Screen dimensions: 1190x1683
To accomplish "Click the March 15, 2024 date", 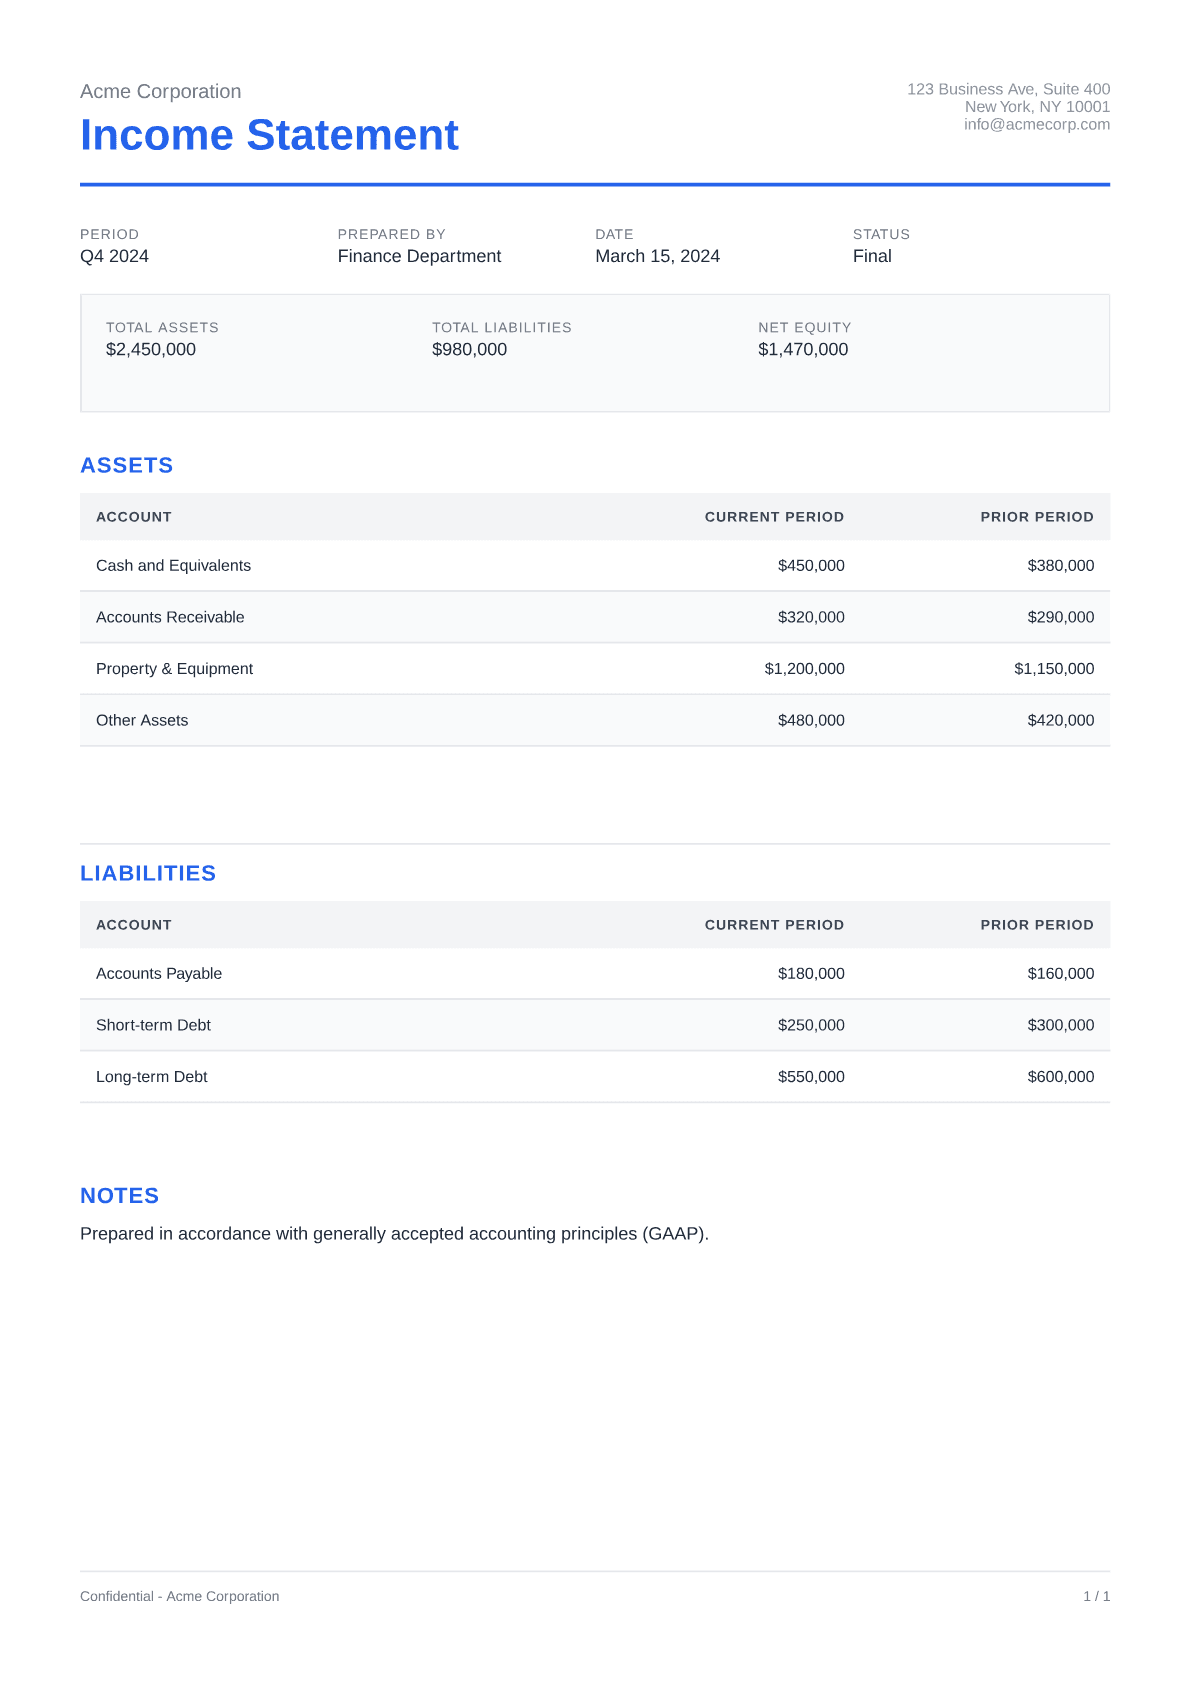I will click(x=657, y=256).
